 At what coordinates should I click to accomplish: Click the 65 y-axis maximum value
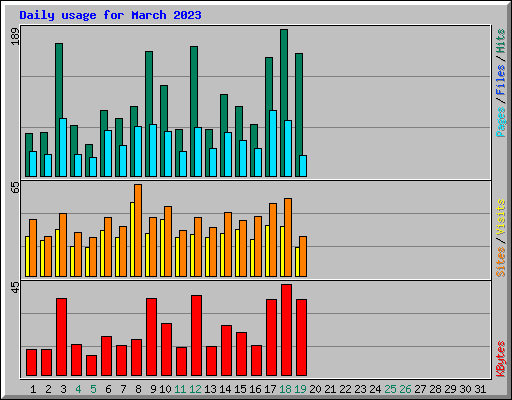tap(15, 187)
